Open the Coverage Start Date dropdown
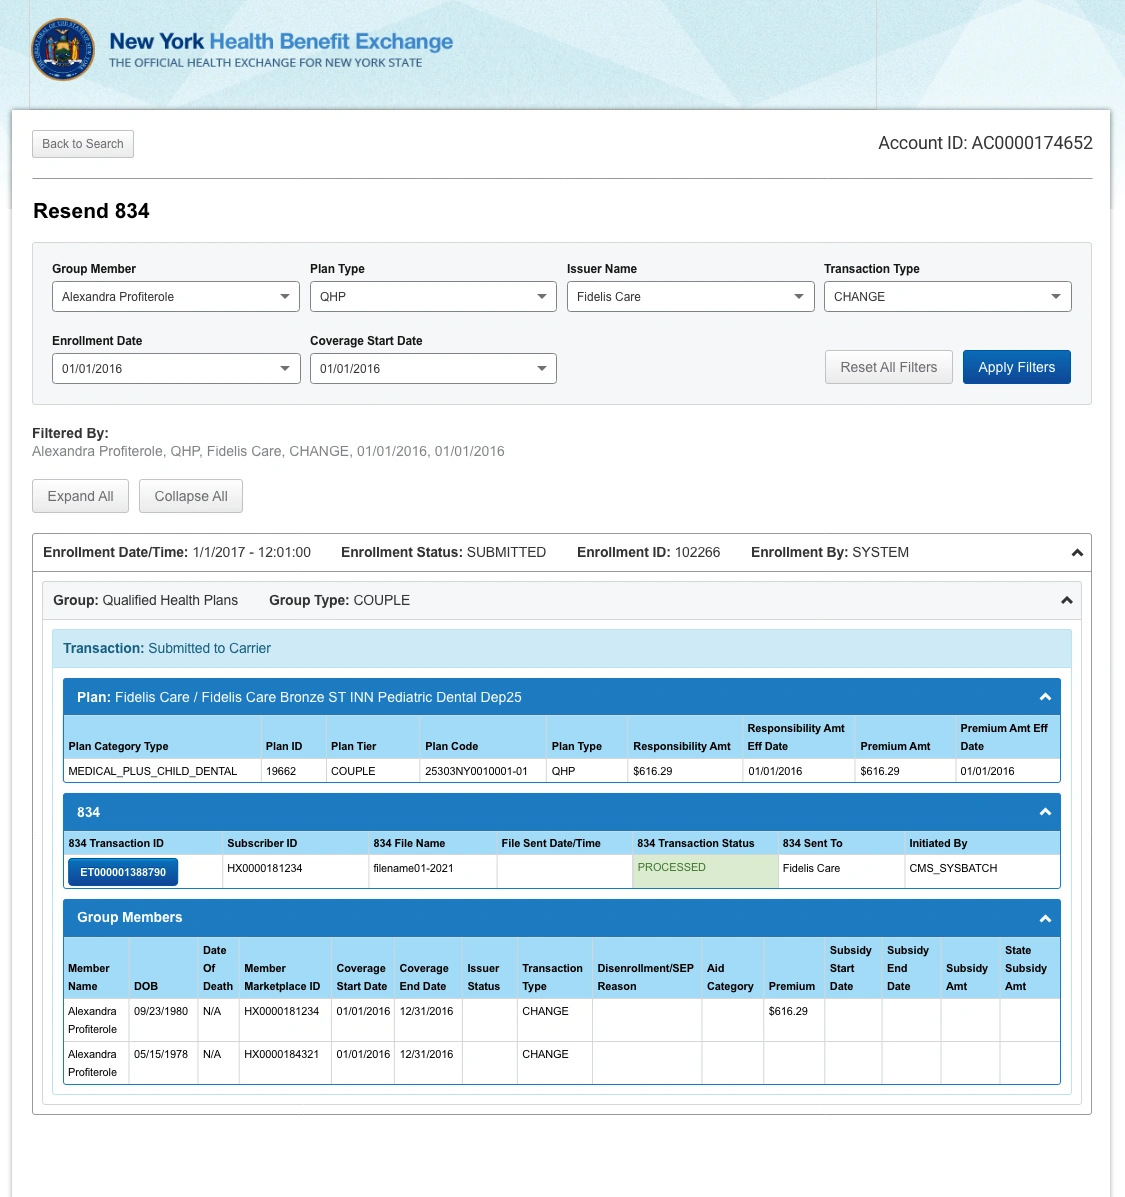Screen dimensions: 1125x1197 pos(542,368)
